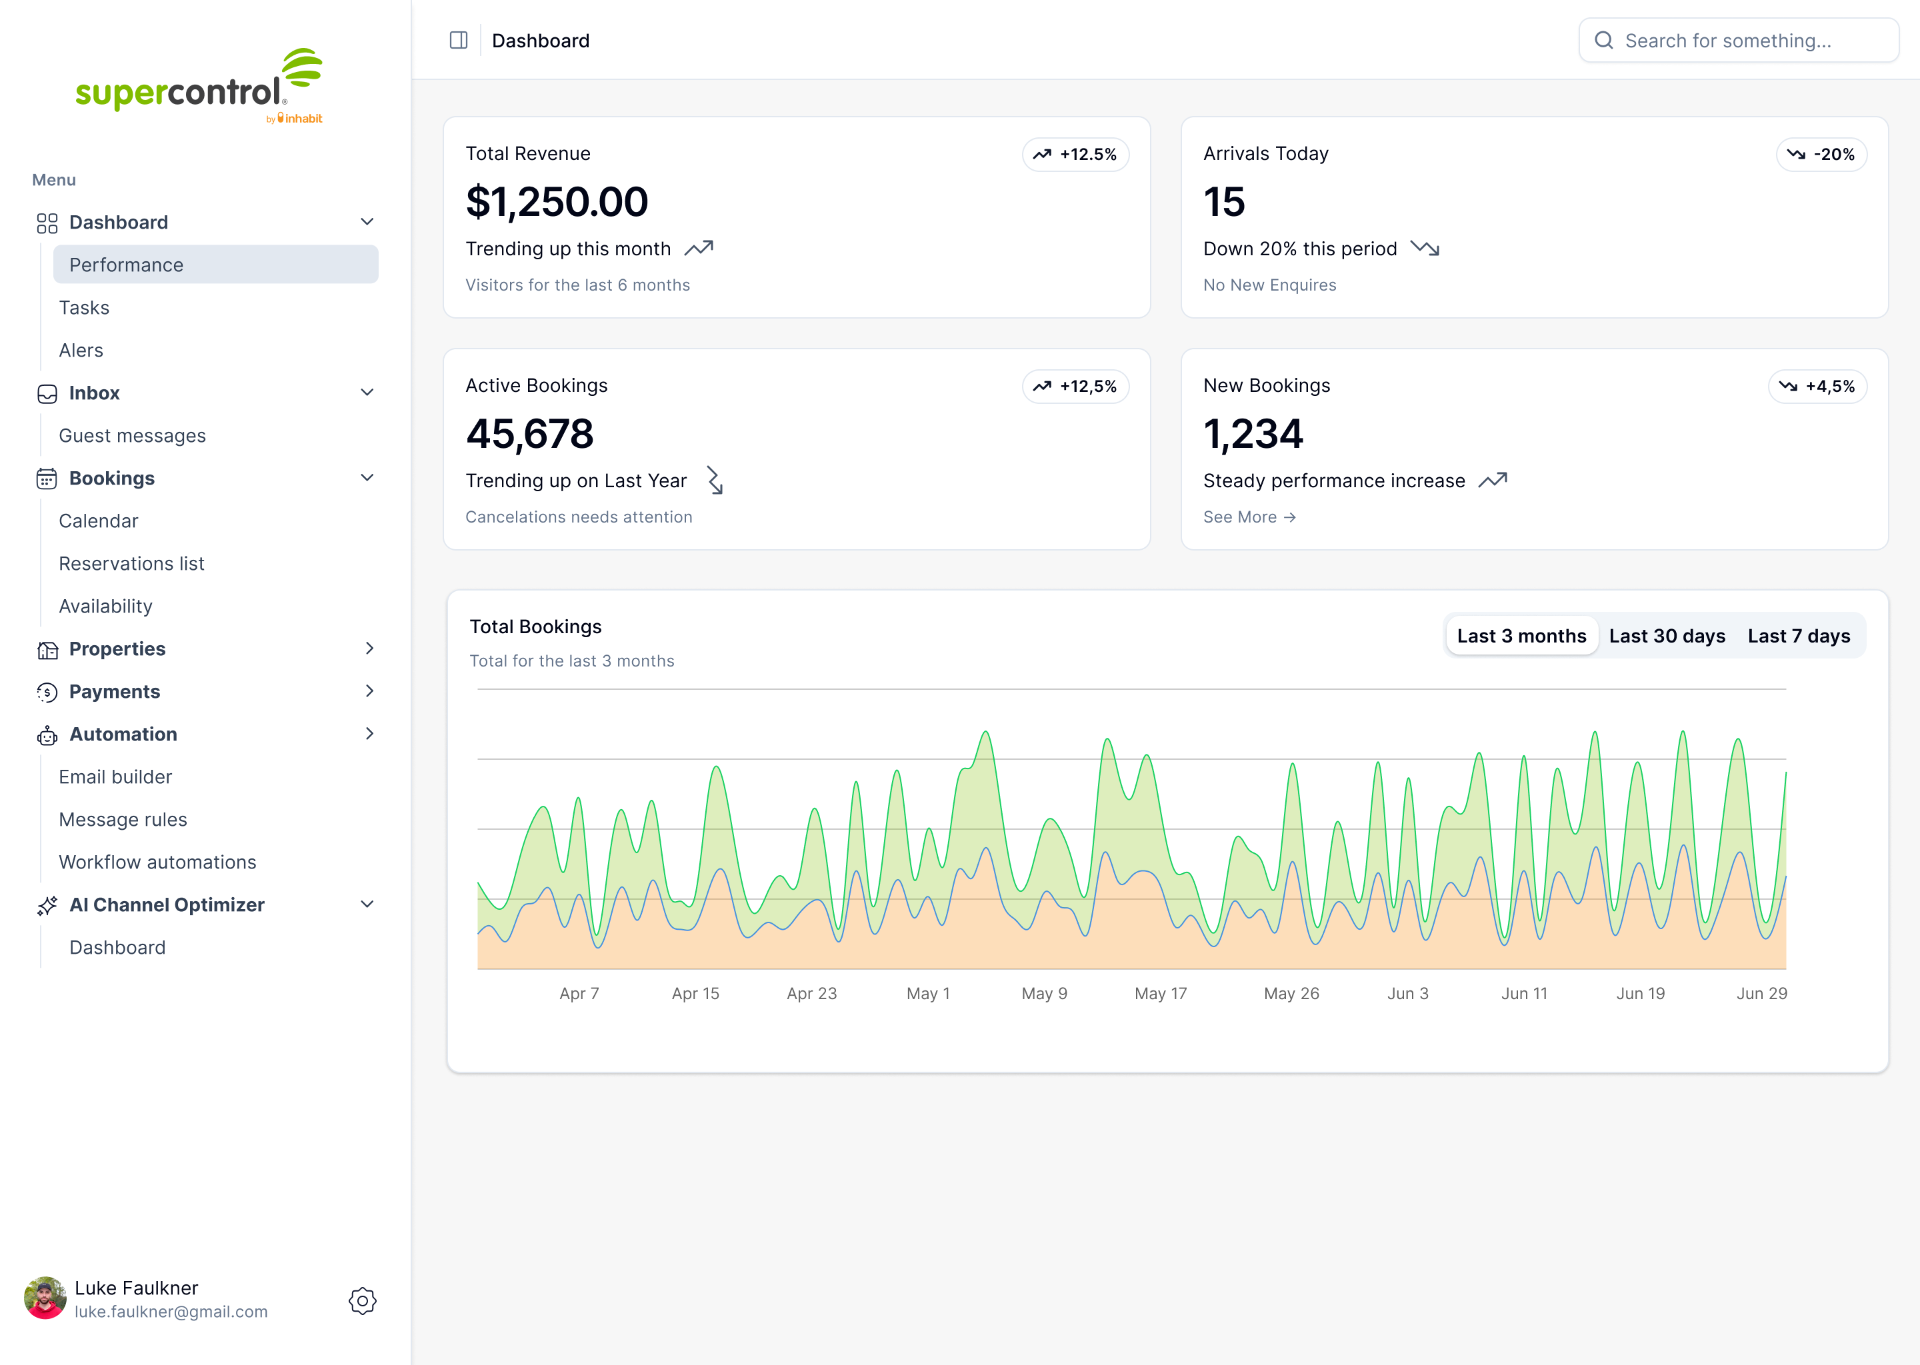Click luke.faulkner@gmail.com email text
The width and height of the screenshot is (1920, 1365).
pos(171,1312)
